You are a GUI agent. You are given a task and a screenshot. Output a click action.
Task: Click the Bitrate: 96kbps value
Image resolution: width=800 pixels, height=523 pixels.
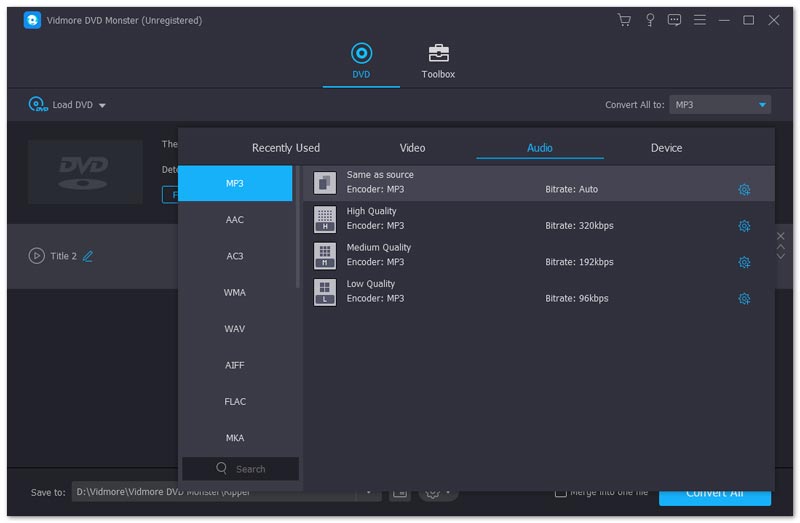tap(577, 298)
